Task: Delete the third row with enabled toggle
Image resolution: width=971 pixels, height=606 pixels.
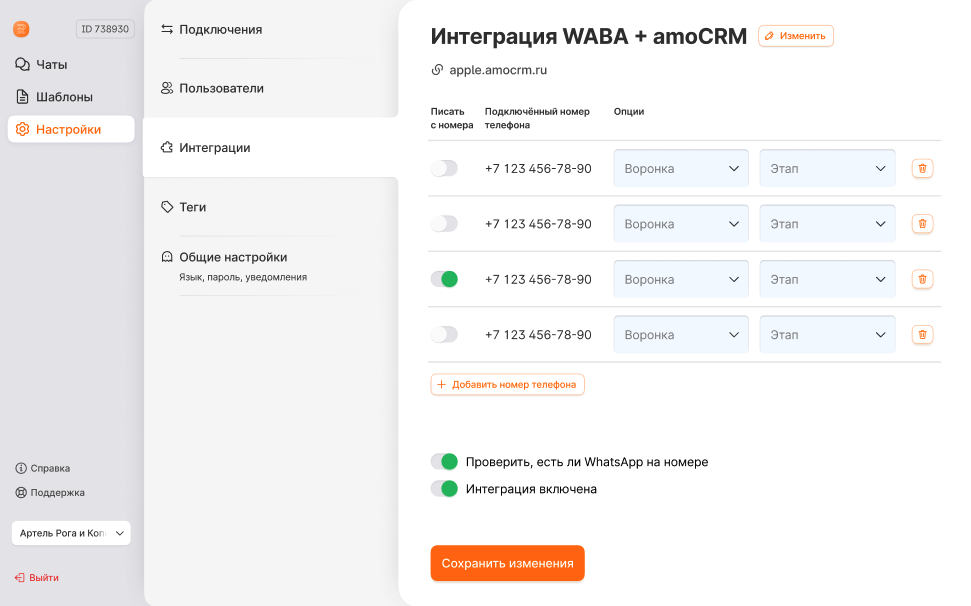Action: (x=922, y=279)
